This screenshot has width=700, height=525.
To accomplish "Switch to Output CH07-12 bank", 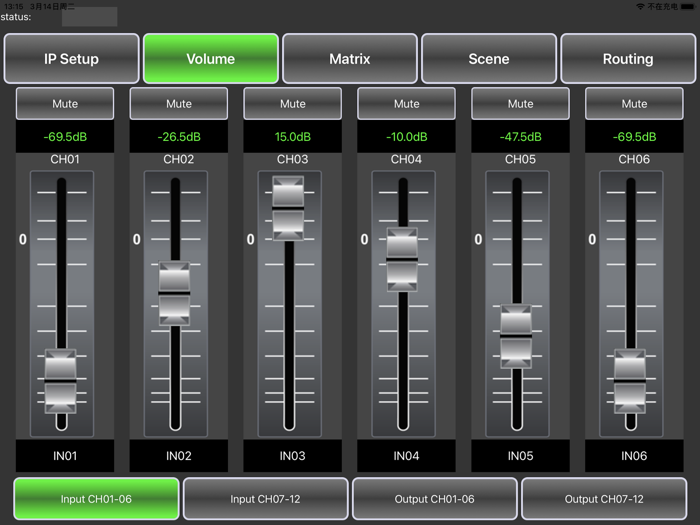I will [604, 499].
